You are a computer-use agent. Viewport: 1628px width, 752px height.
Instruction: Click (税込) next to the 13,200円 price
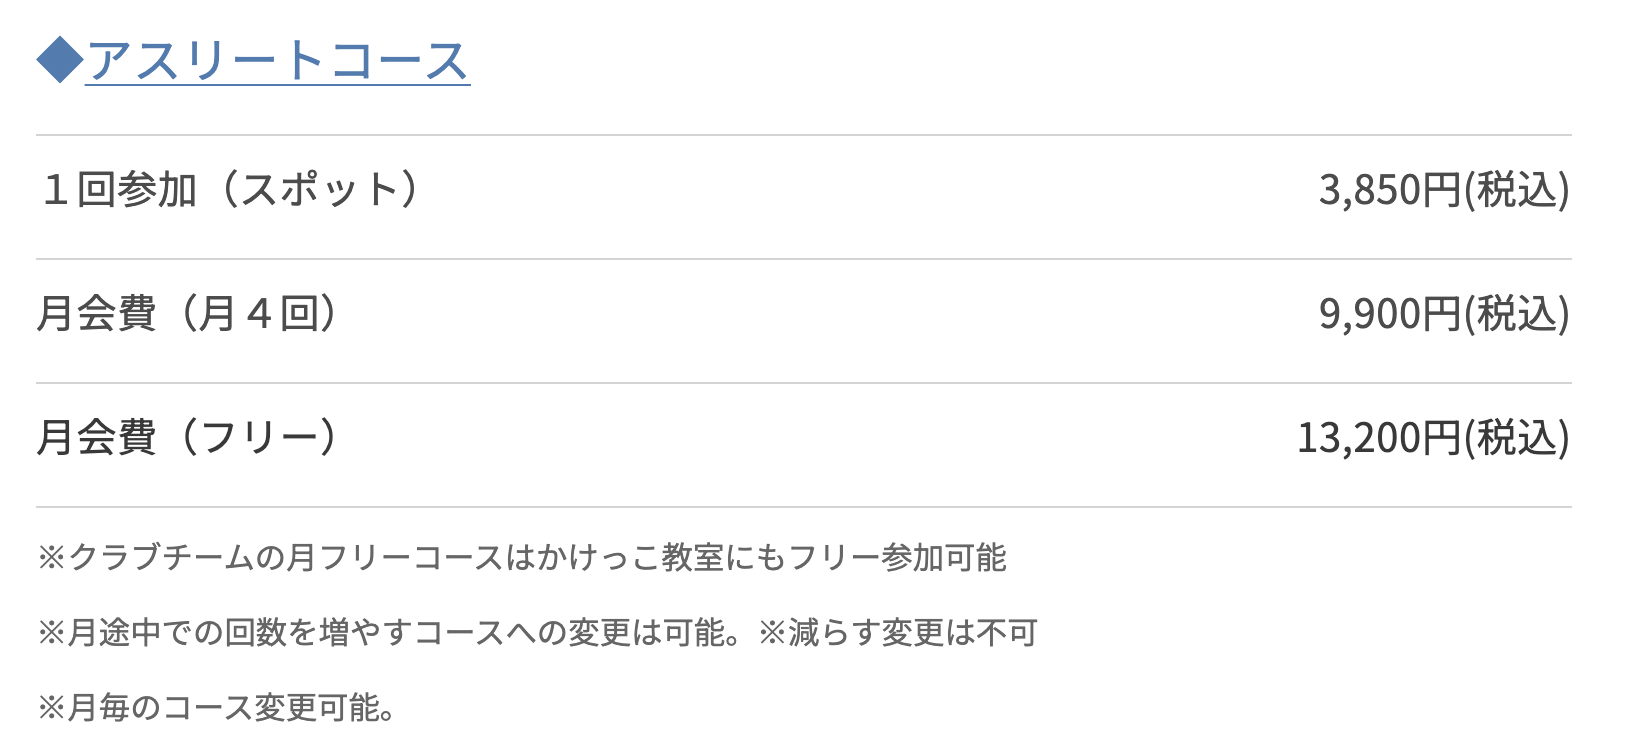tap(1517, 438)
